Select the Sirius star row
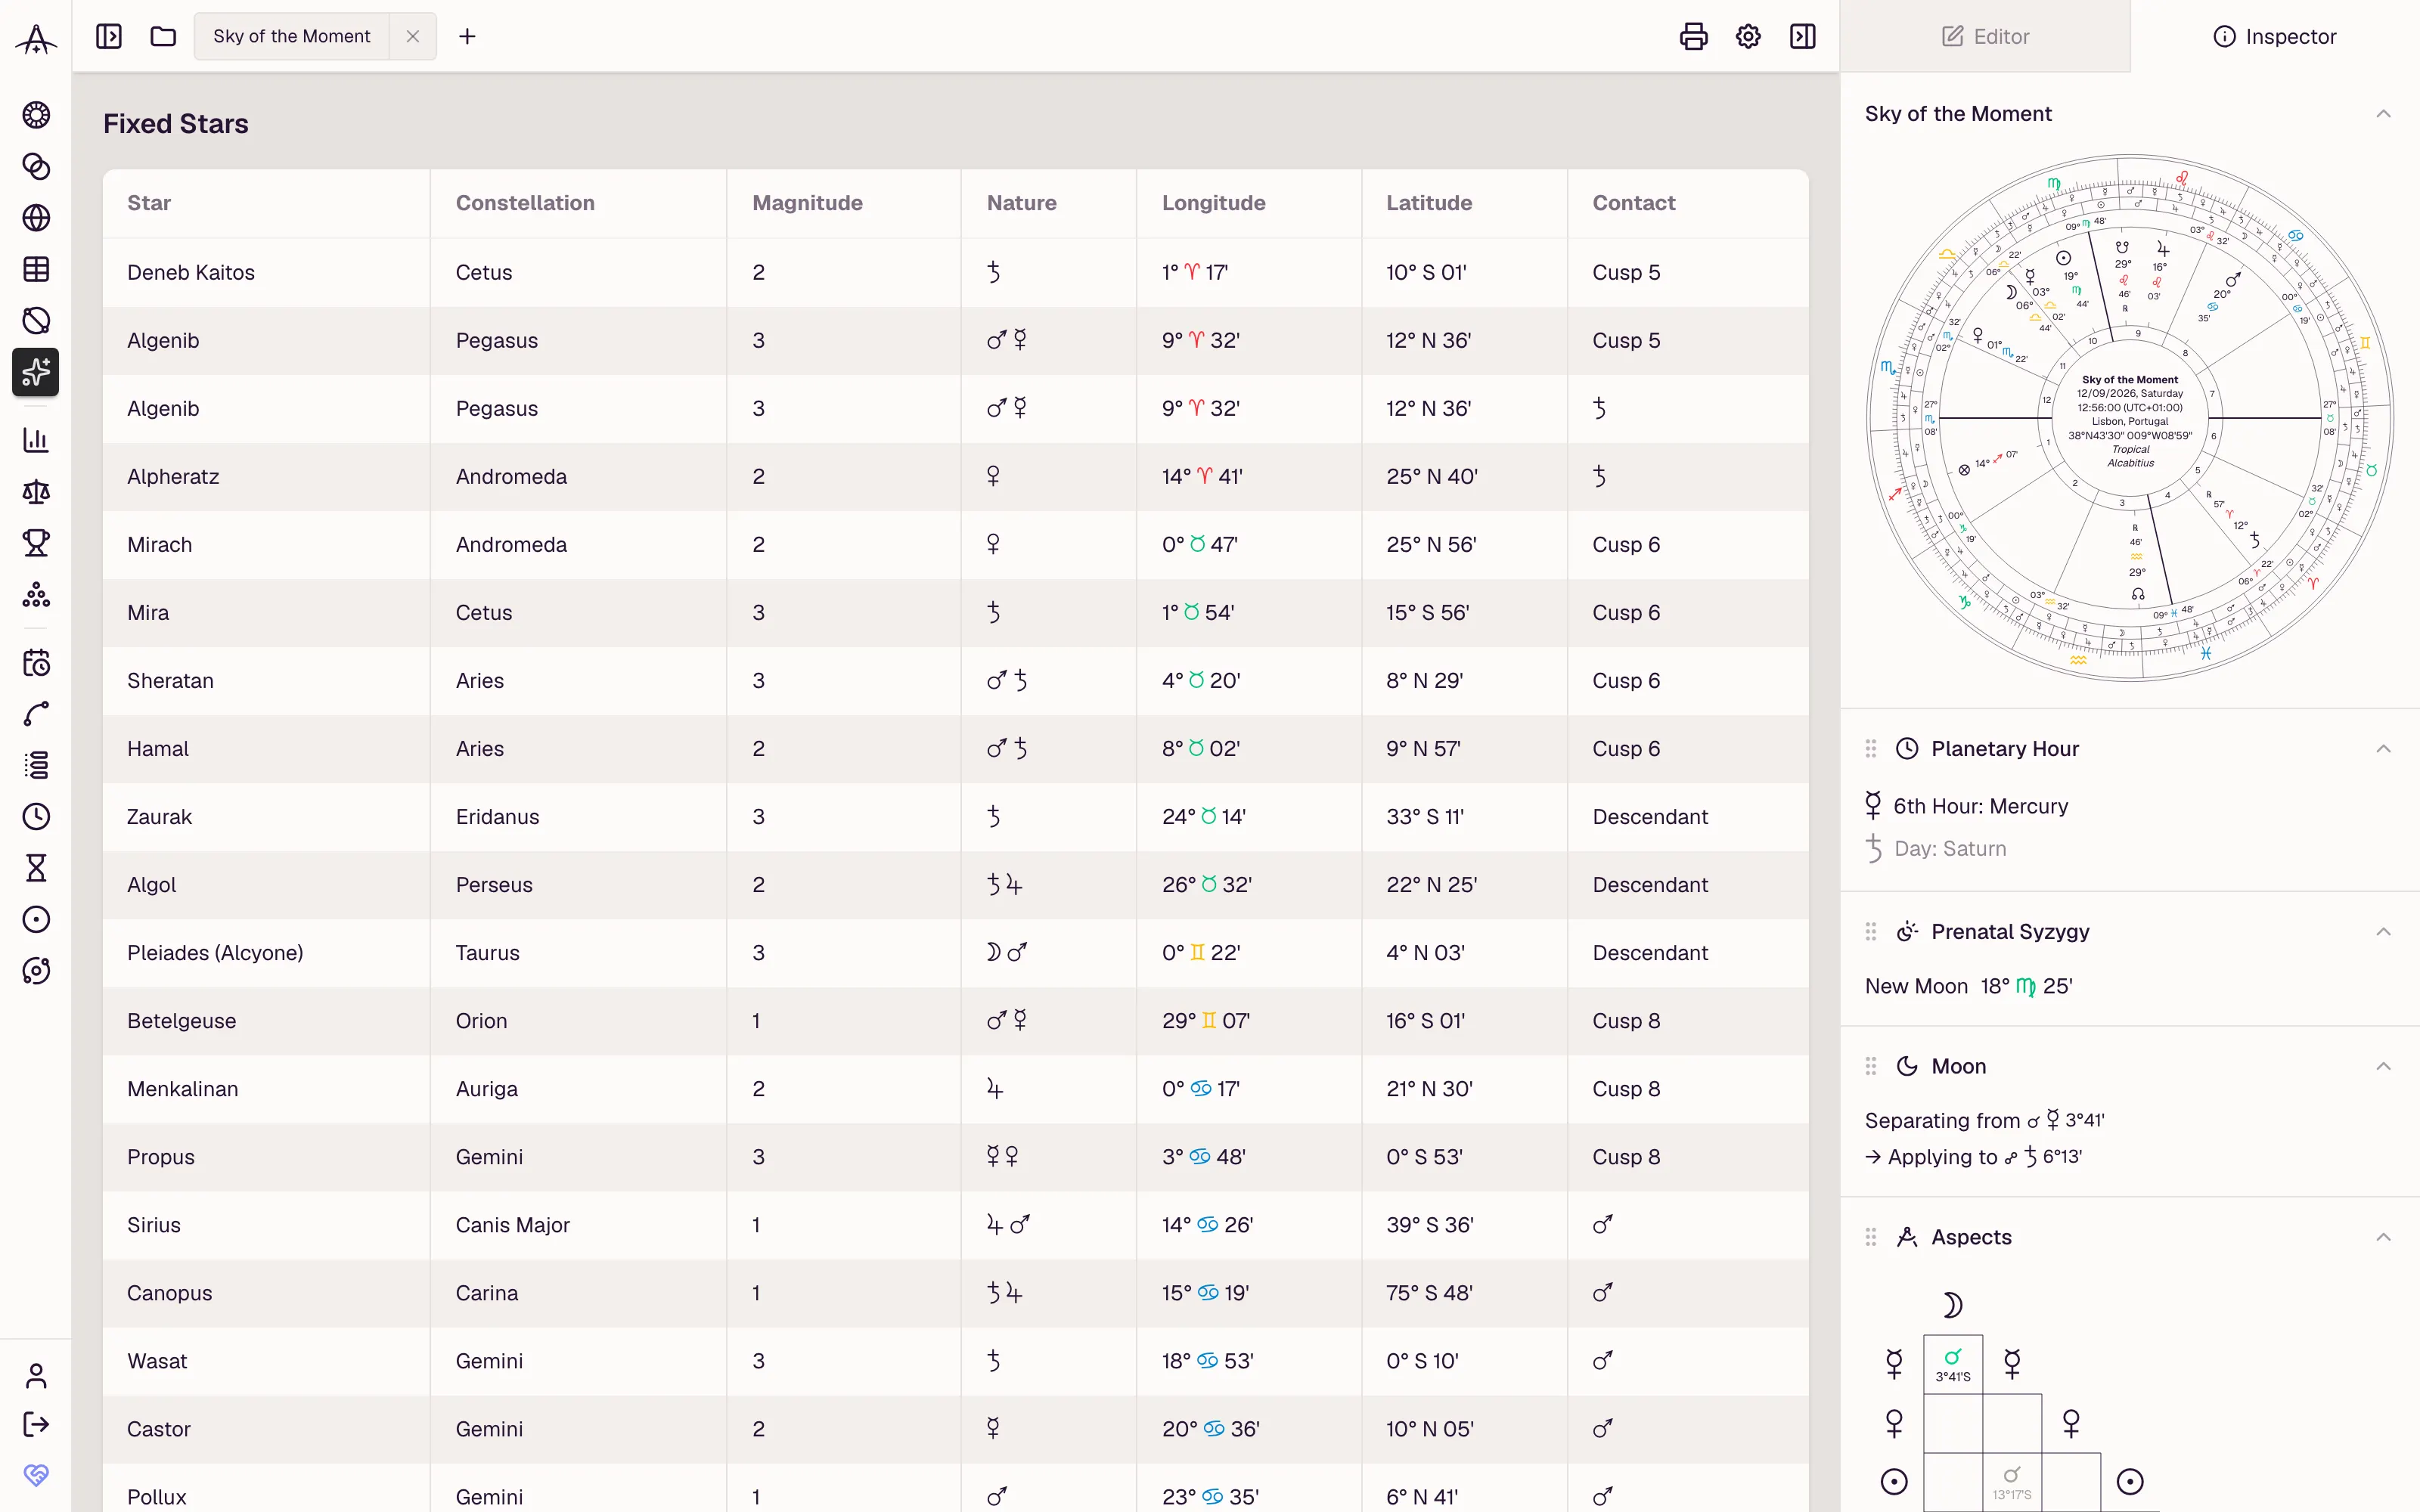 956,1225
